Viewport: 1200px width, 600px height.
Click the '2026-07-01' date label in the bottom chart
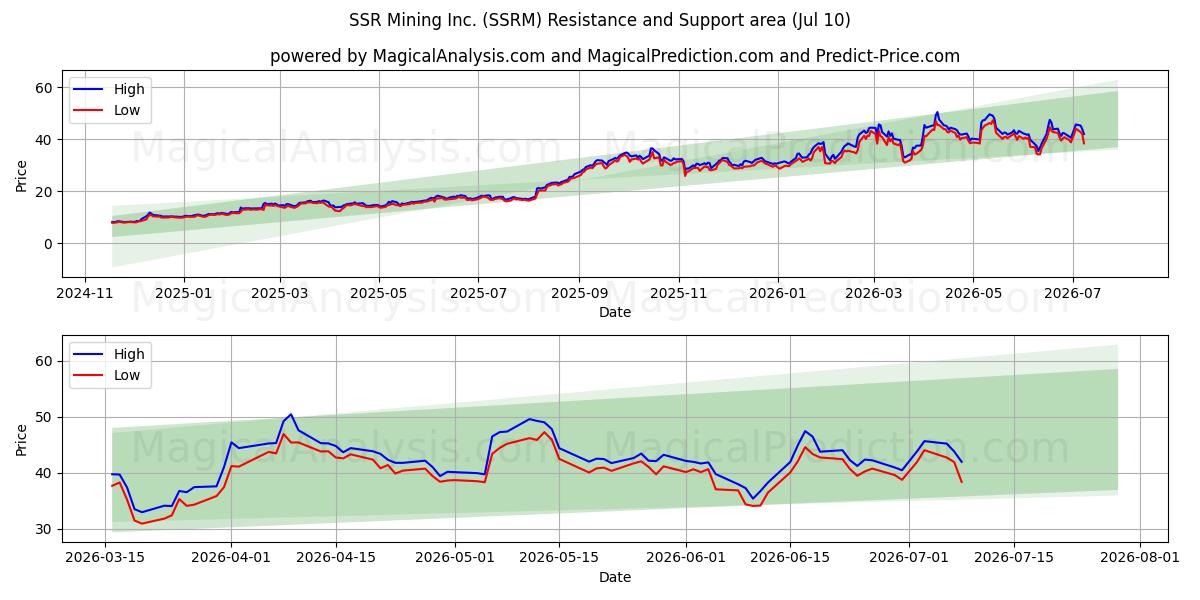[908, 559]
